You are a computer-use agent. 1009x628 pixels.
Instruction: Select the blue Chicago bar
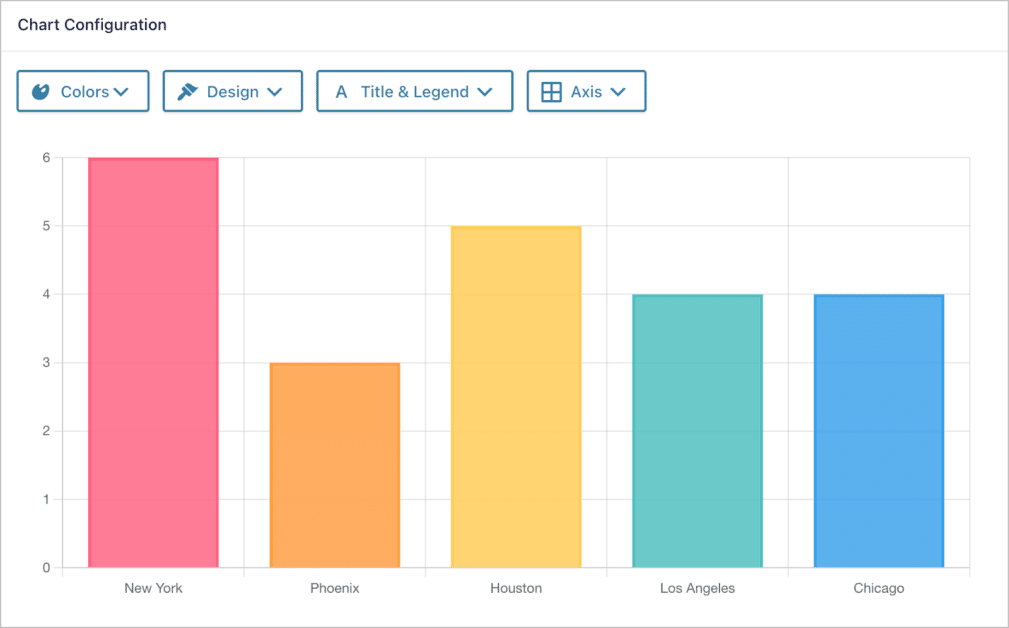click(878, 430)
